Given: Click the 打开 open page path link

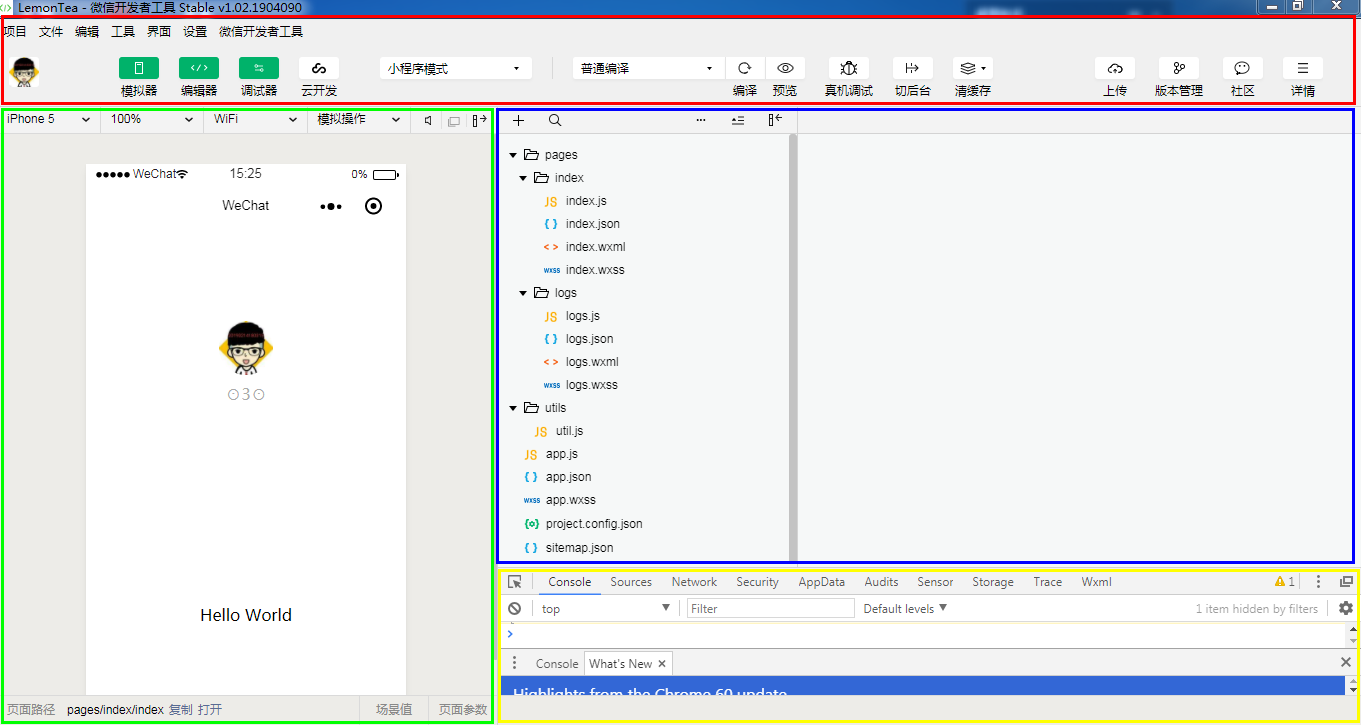Looking at the screenshot, I should coord(210,710).
